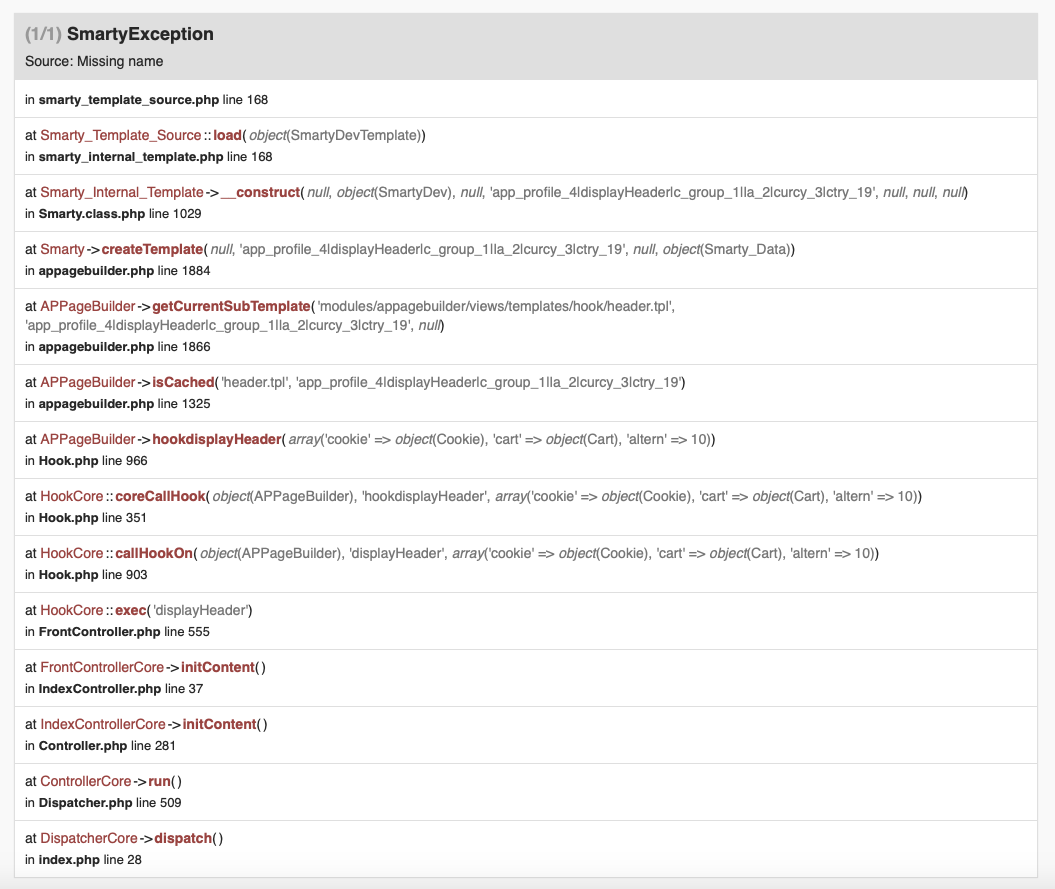This screenshot has height=889, width=1055.
Task: Select the 'Source: Missing name' message
Action: [94, 61]
